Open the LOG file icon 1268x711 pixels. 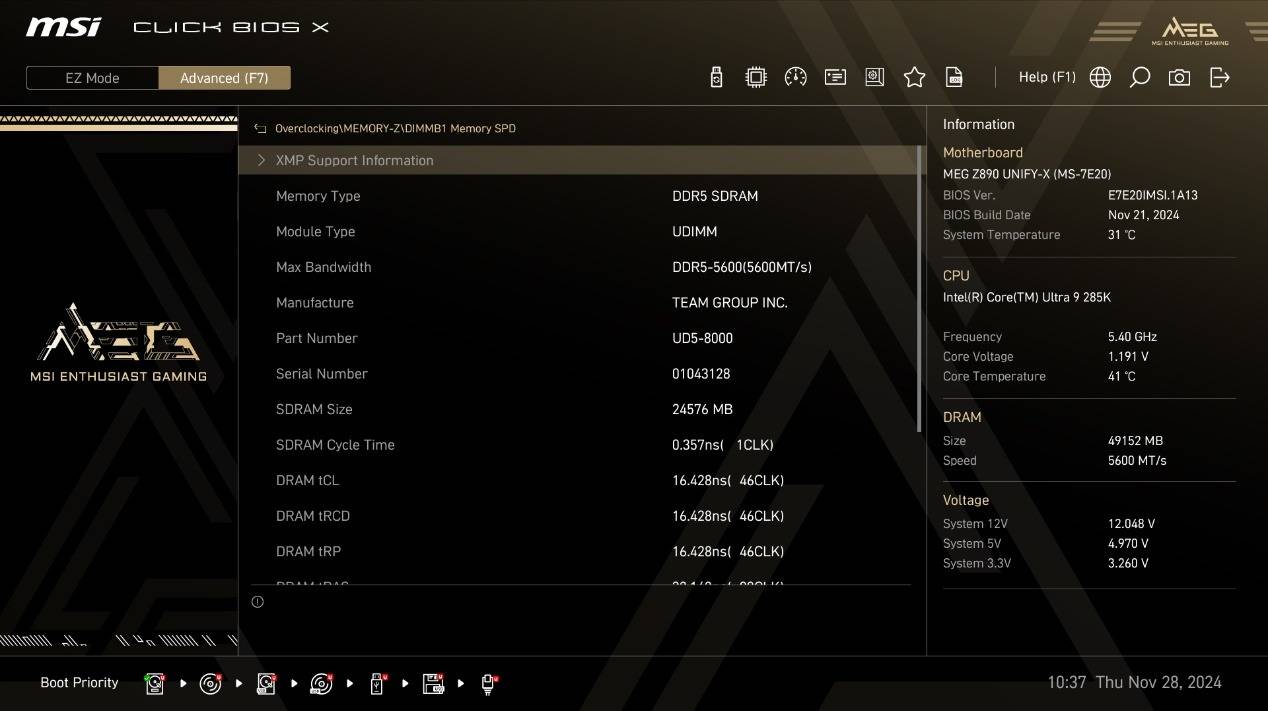954,77
